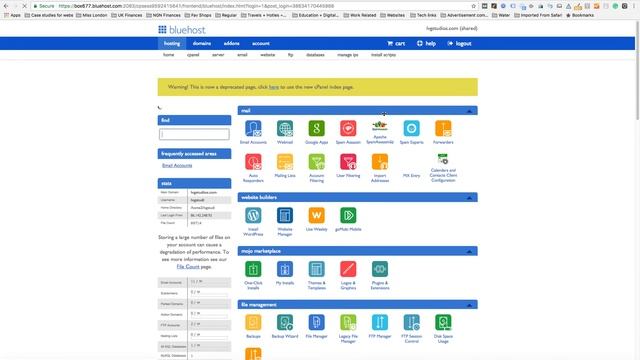Image resolution: width=640 pixels, height=360 pixels.
Task: Open the Forwarders icon
Action: (x=443, y=129)
